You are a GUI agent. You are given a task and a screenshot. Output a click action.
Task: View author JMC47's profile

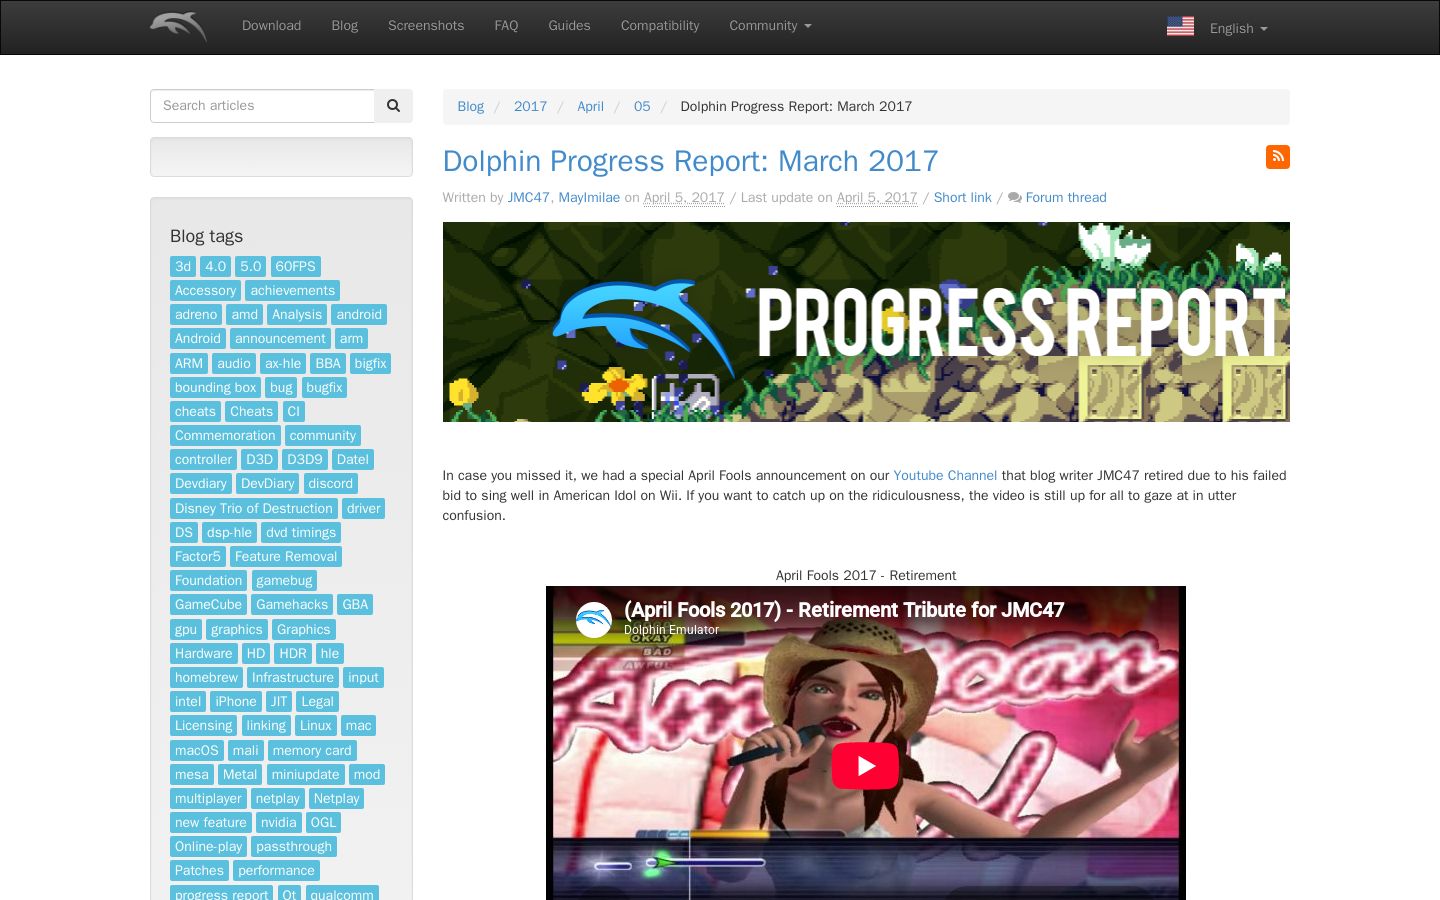click(x=528, y=198)
